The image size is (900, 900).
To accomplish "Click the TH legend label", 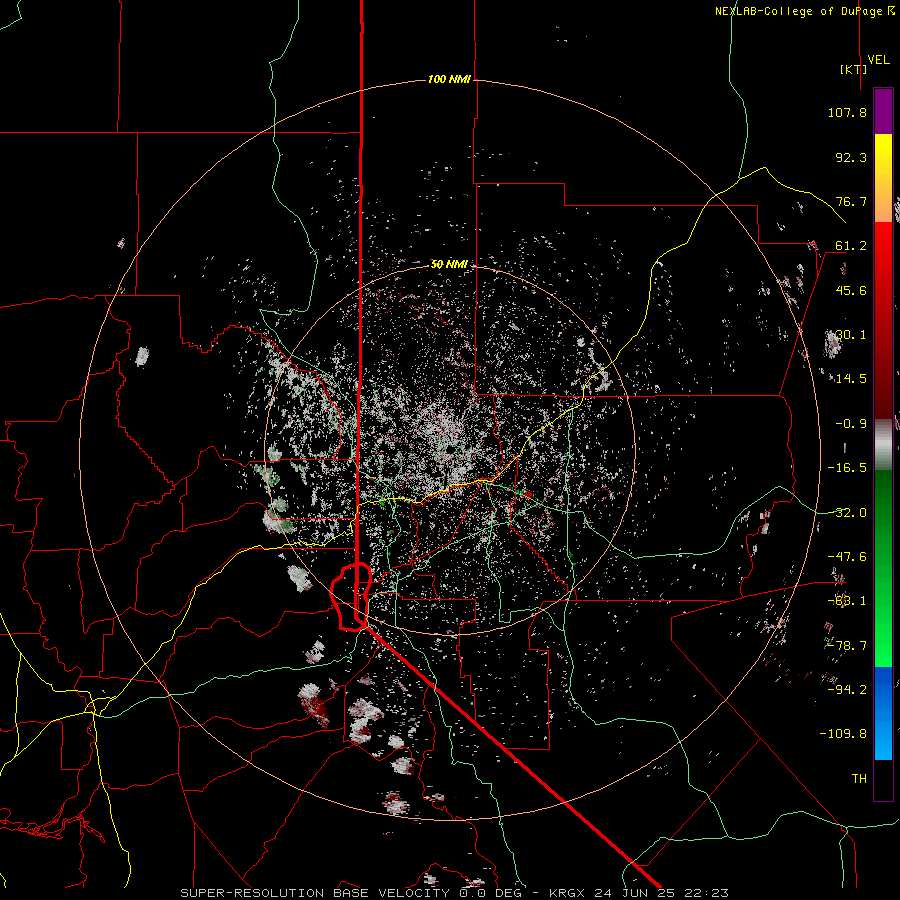I will pos(859,779).
